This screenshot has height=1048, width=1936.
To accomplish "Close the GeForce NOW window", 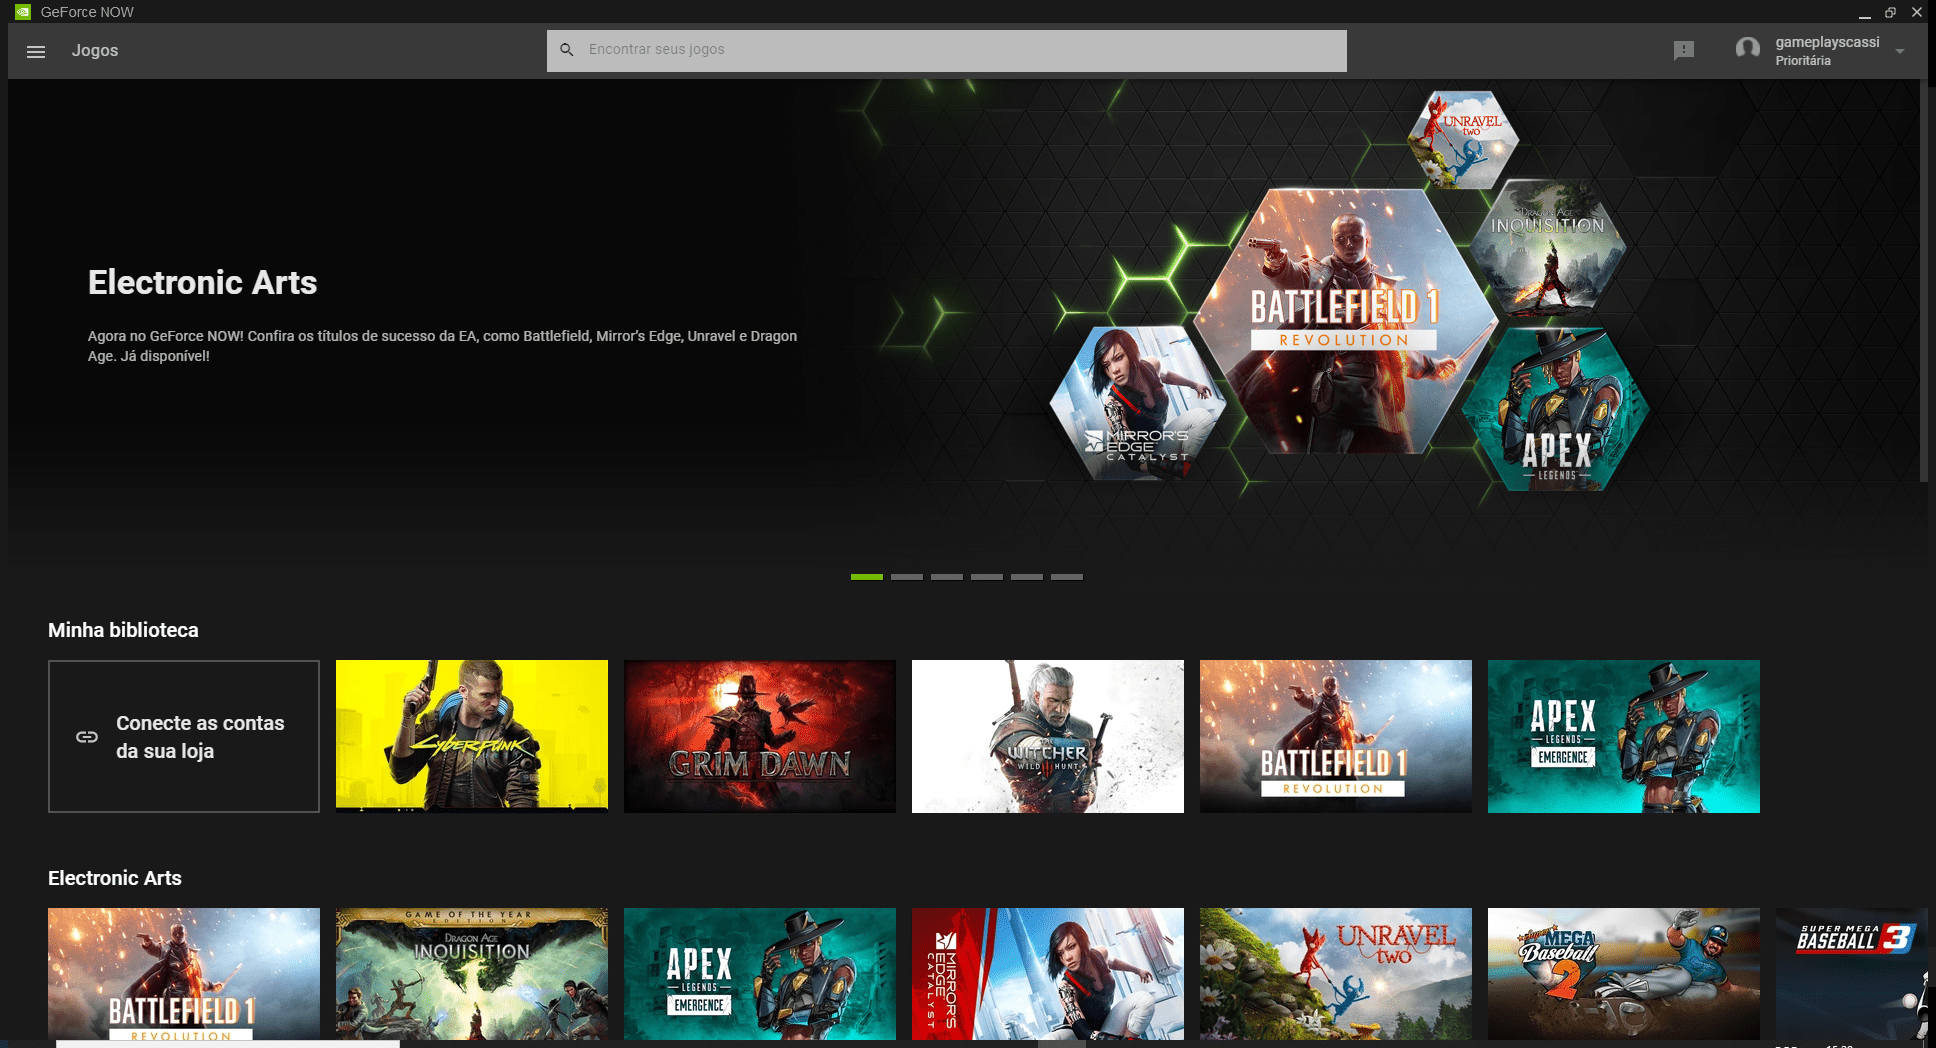I will (1917, 12).
